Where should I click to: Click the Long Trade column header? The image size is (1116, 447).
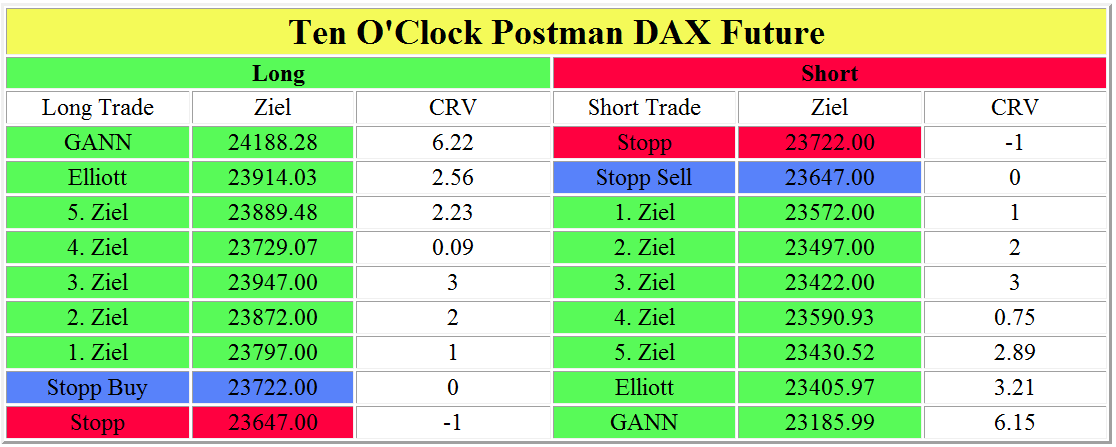(98, 108)
